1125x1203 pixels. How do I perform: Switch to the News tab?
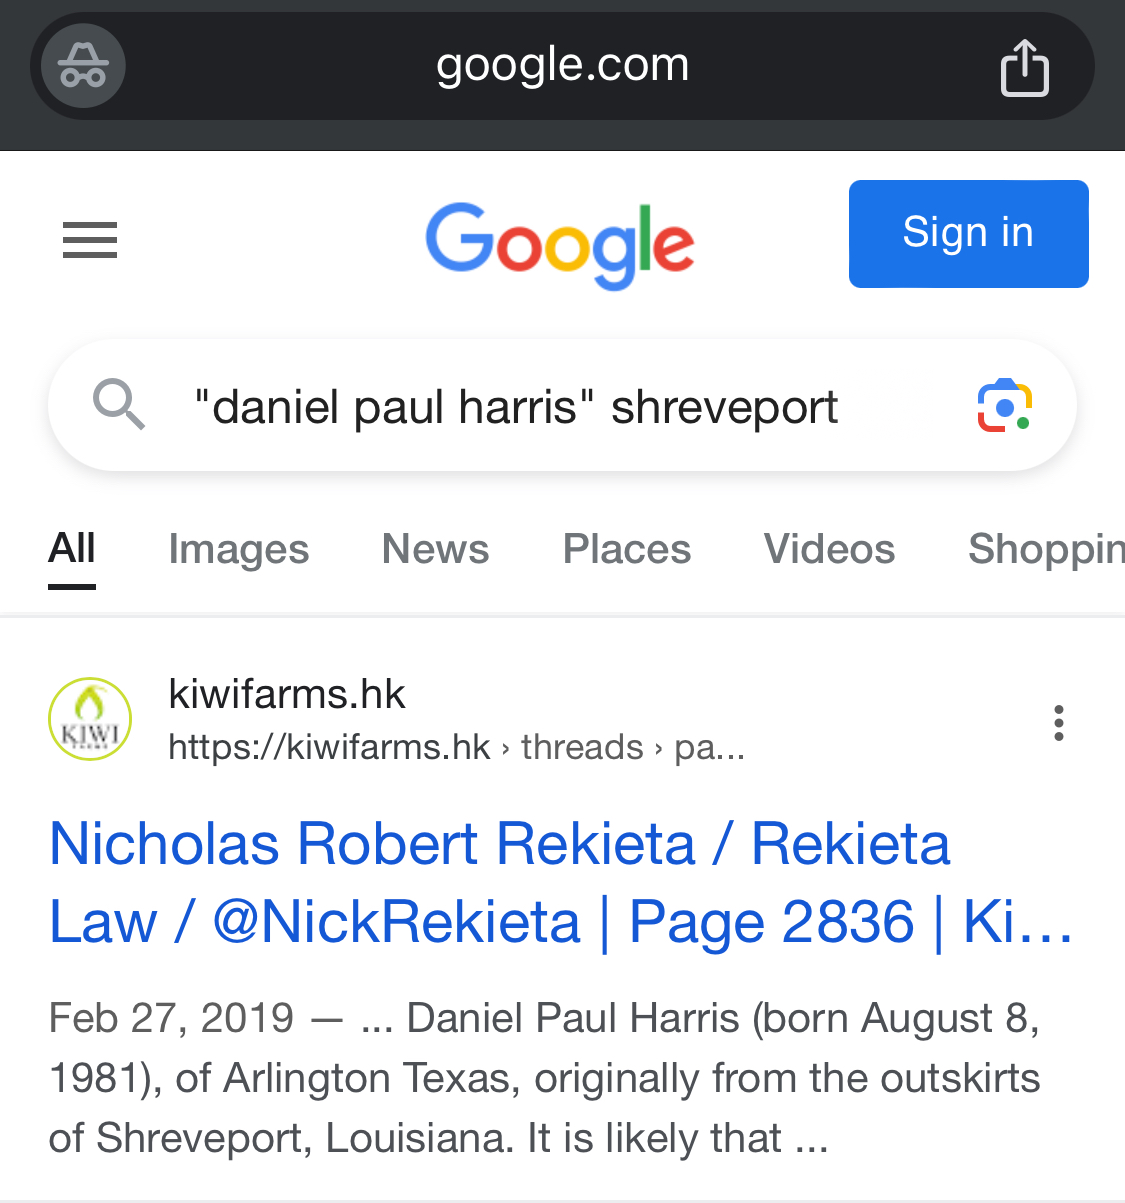[x=436, y=549]
